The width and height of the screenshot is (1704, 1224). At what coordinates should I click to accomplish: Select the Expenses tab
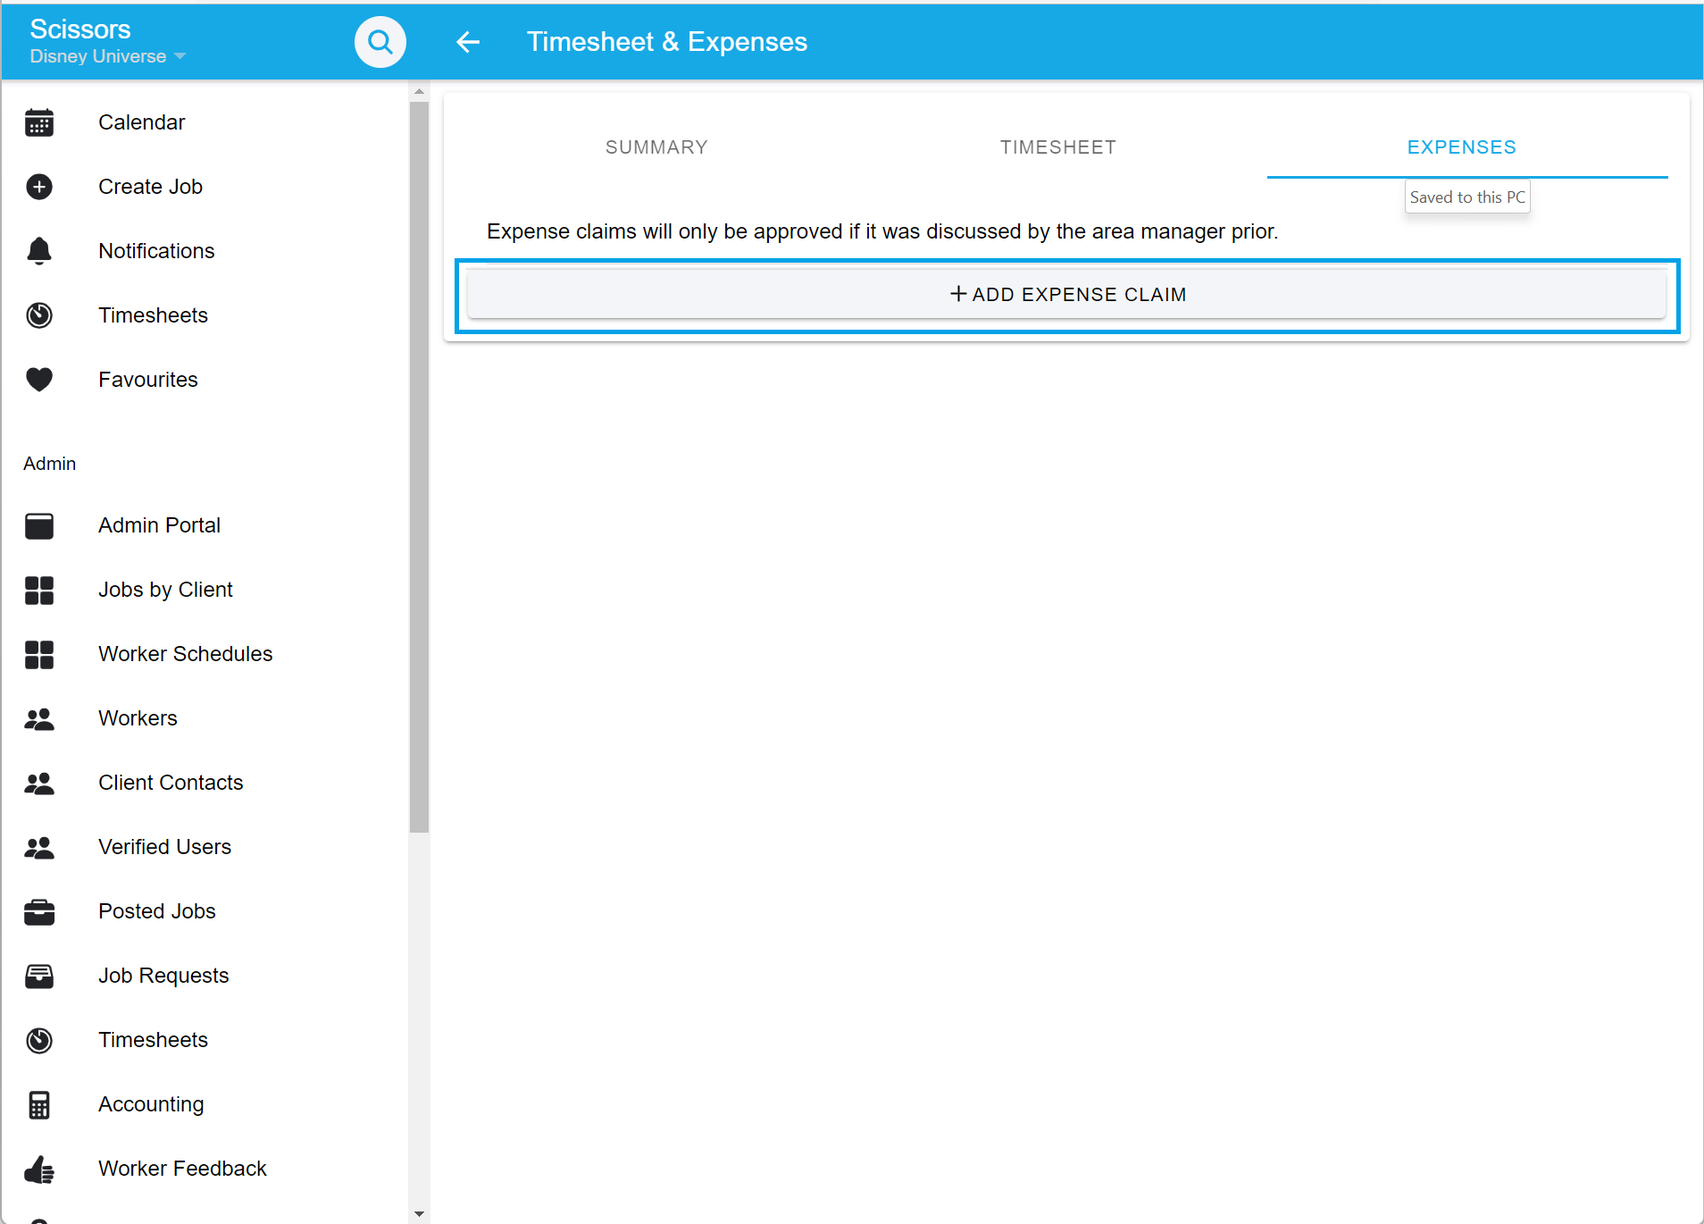point(1461,147)
